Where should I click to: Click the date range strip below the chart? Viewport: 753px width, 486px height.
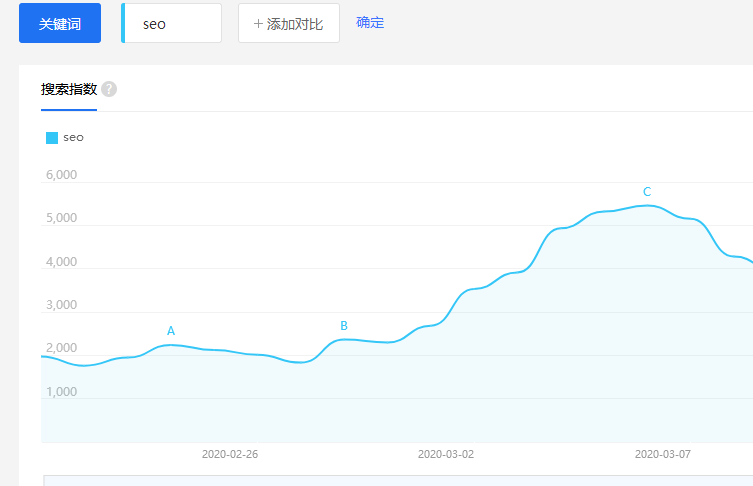[x=398, y=480]
